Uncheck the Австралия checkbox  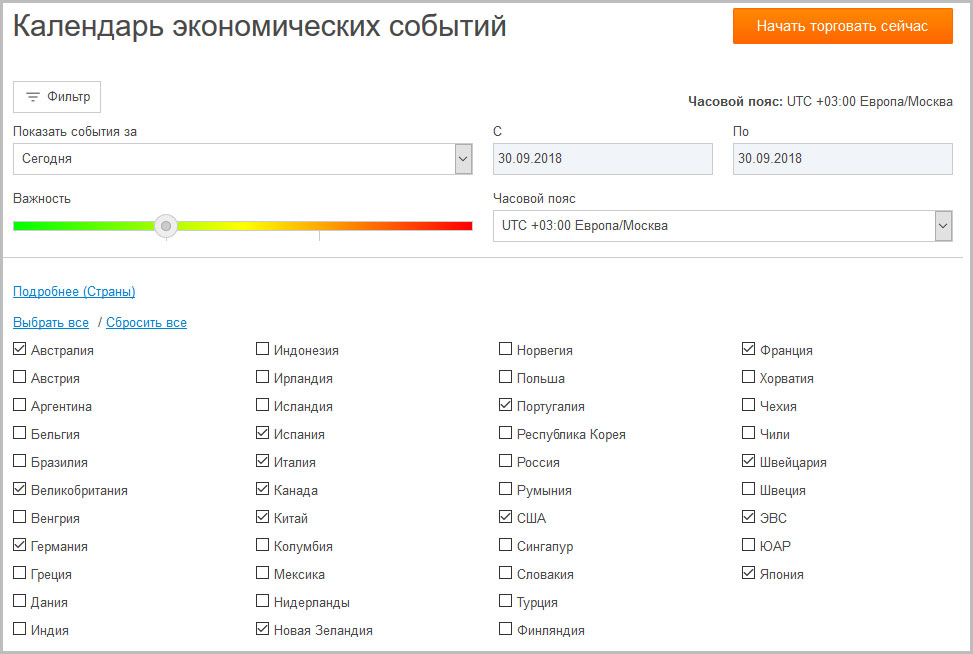[x=20, y=350]
